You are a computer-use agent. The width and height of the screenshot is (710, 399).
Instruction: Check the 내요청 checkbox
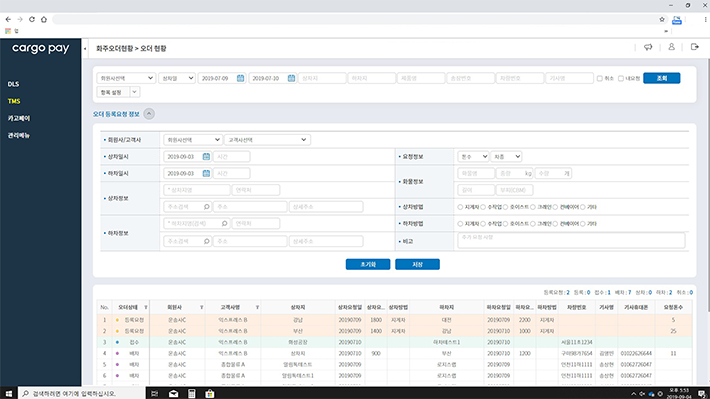pos(621,78)
